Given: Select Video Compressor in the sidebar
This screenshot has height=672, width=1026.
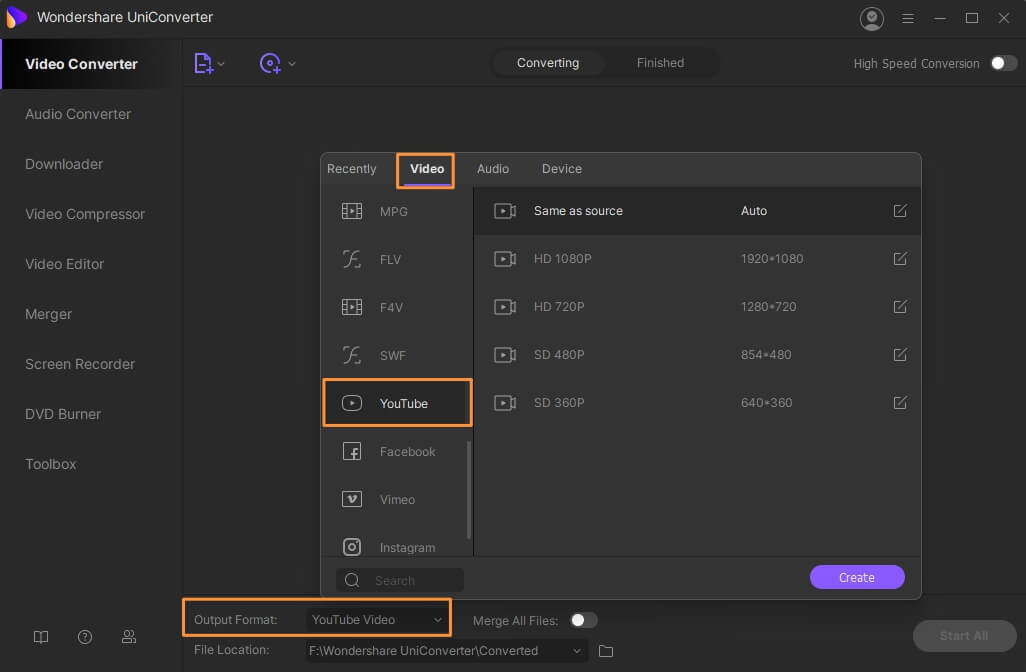Looking at the screenshot, I should 85,214.
